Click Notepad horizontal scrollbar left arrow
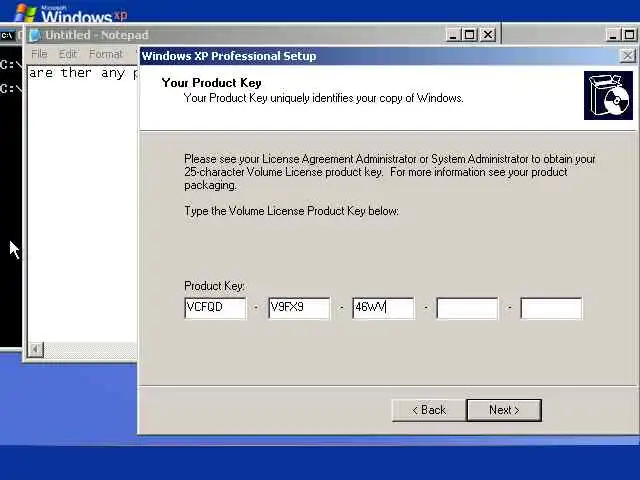 (36, 350)
